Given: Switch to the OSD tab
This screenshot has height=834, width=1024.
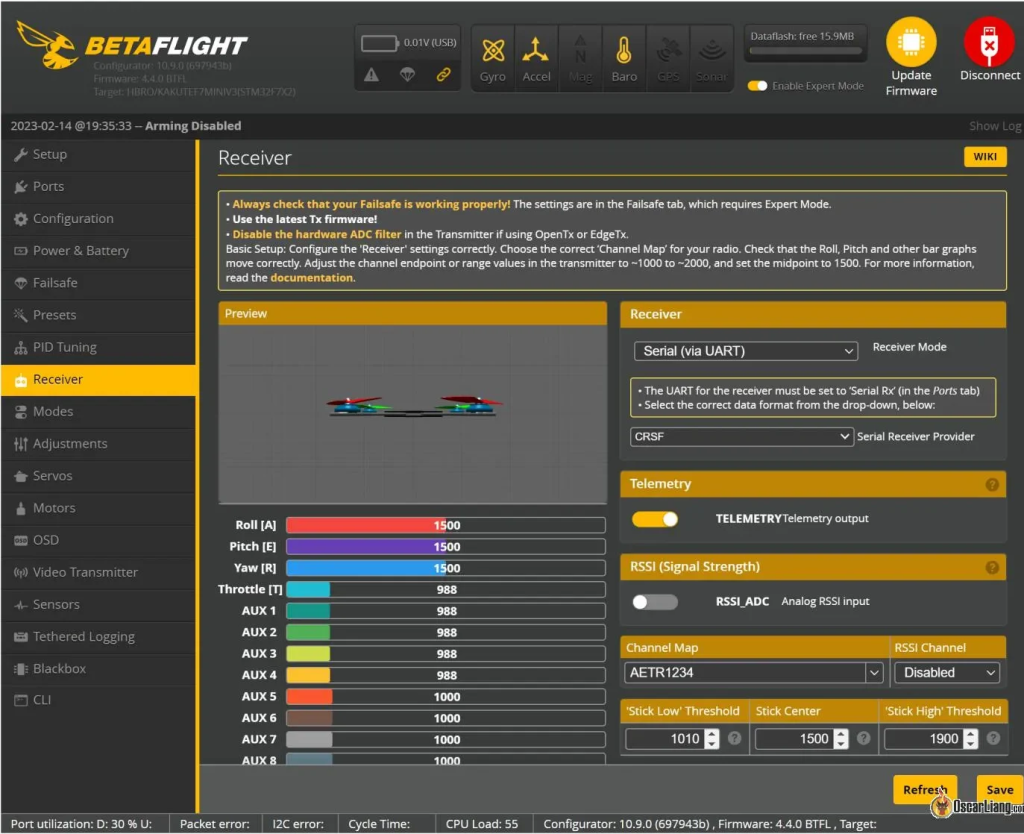Looking at the screenshot, I should pyautogui.click(x=99, y=540).
